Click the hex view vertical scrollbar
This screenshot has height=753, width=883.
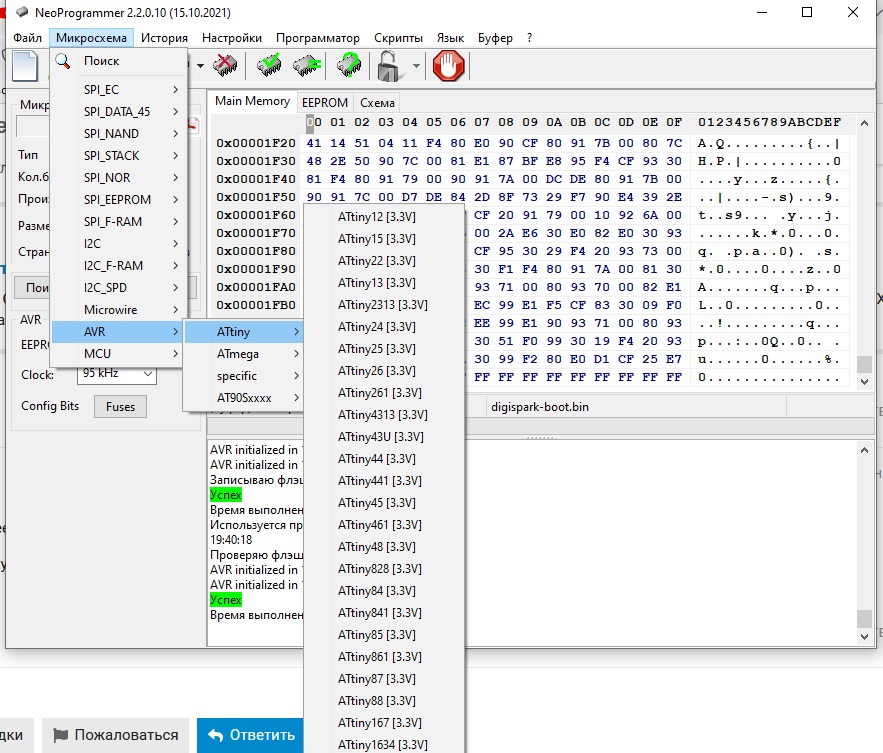(864, 250)
